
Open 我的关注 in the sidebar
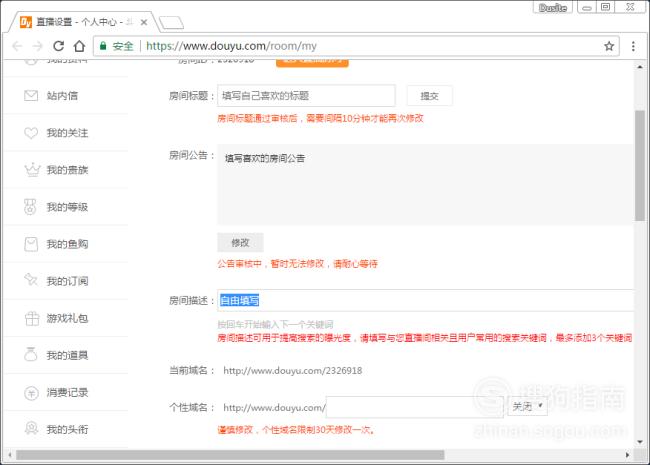click(67, 133)
